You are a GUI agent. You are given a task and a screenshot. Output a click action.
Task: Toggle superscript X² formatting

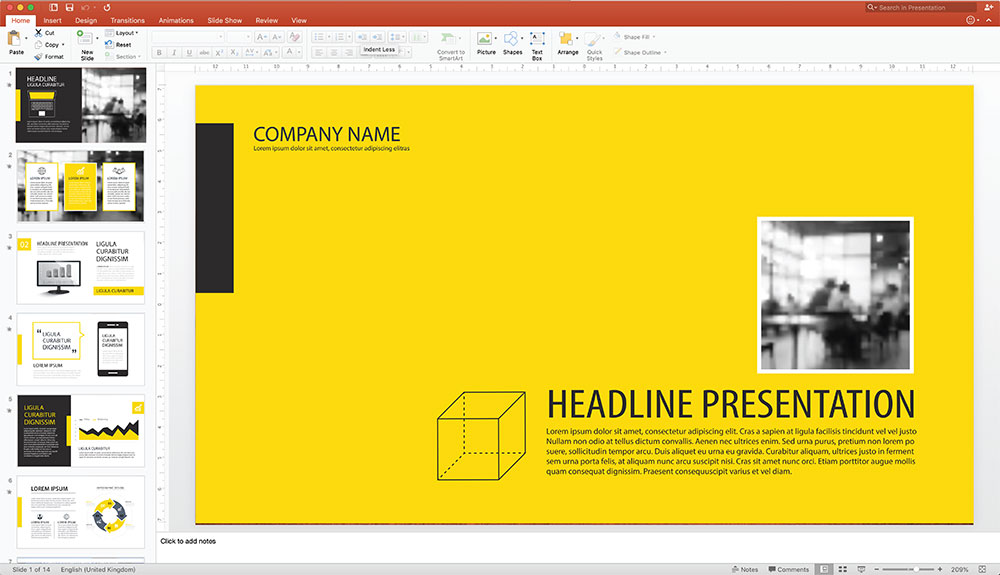(x=219, y=52)
